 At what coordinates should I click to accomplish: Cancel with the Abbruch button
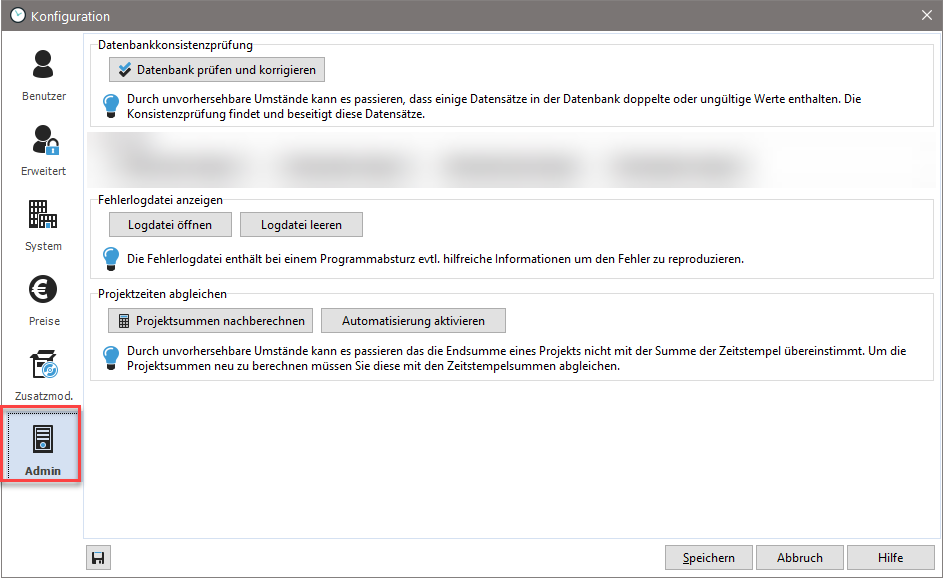(x=799, y=558)
